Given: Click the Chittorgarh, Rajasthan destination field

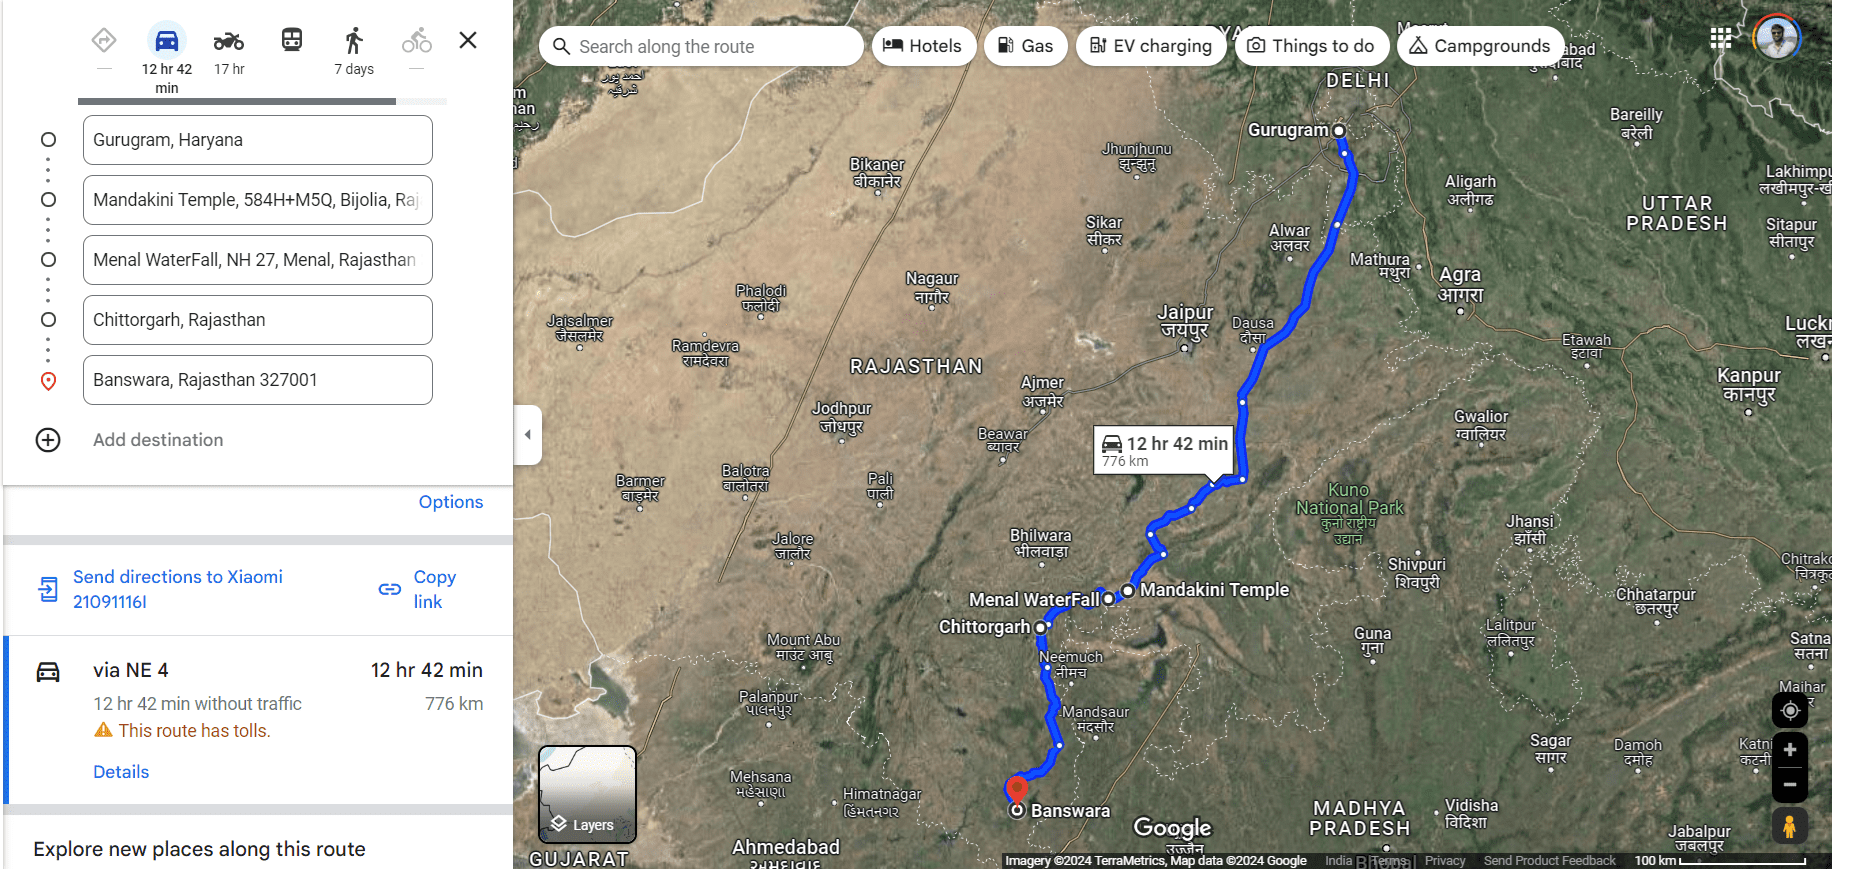Looking at the screenshot, I should [x=258, y=320].
